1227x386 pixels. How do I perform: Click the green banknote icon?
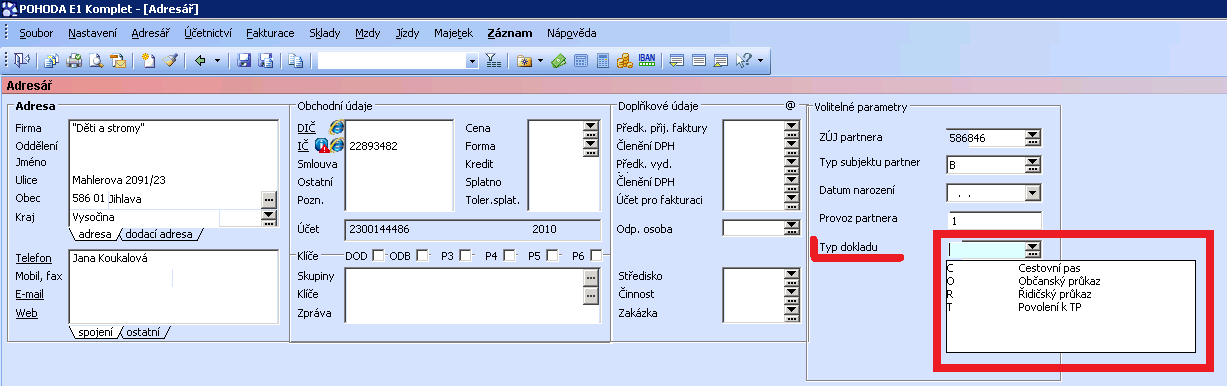[559, 61]
